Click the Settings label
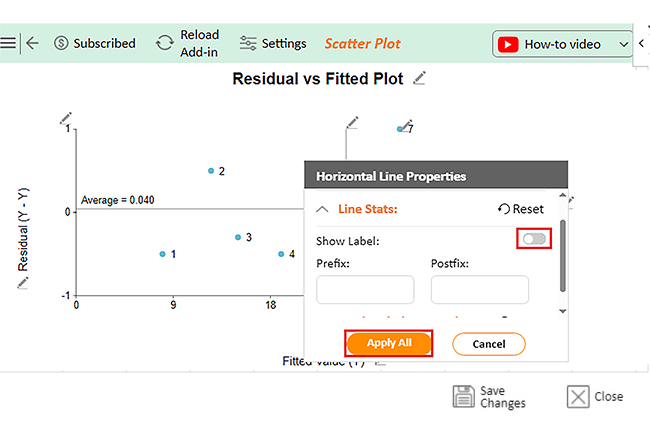The width and height of the screenshot is (650, 436). click(x=284, y=44)
